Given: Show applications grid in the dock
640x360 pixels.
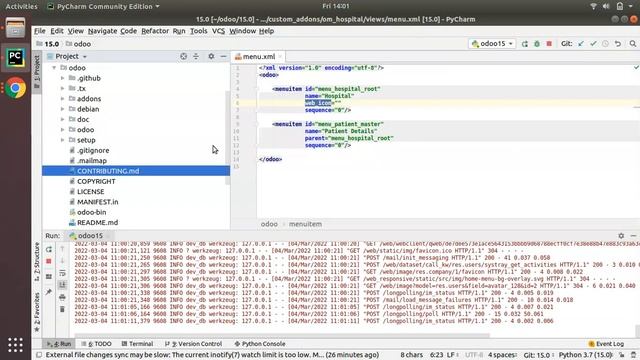Looking at the screenshot, I should coord(16,345).
